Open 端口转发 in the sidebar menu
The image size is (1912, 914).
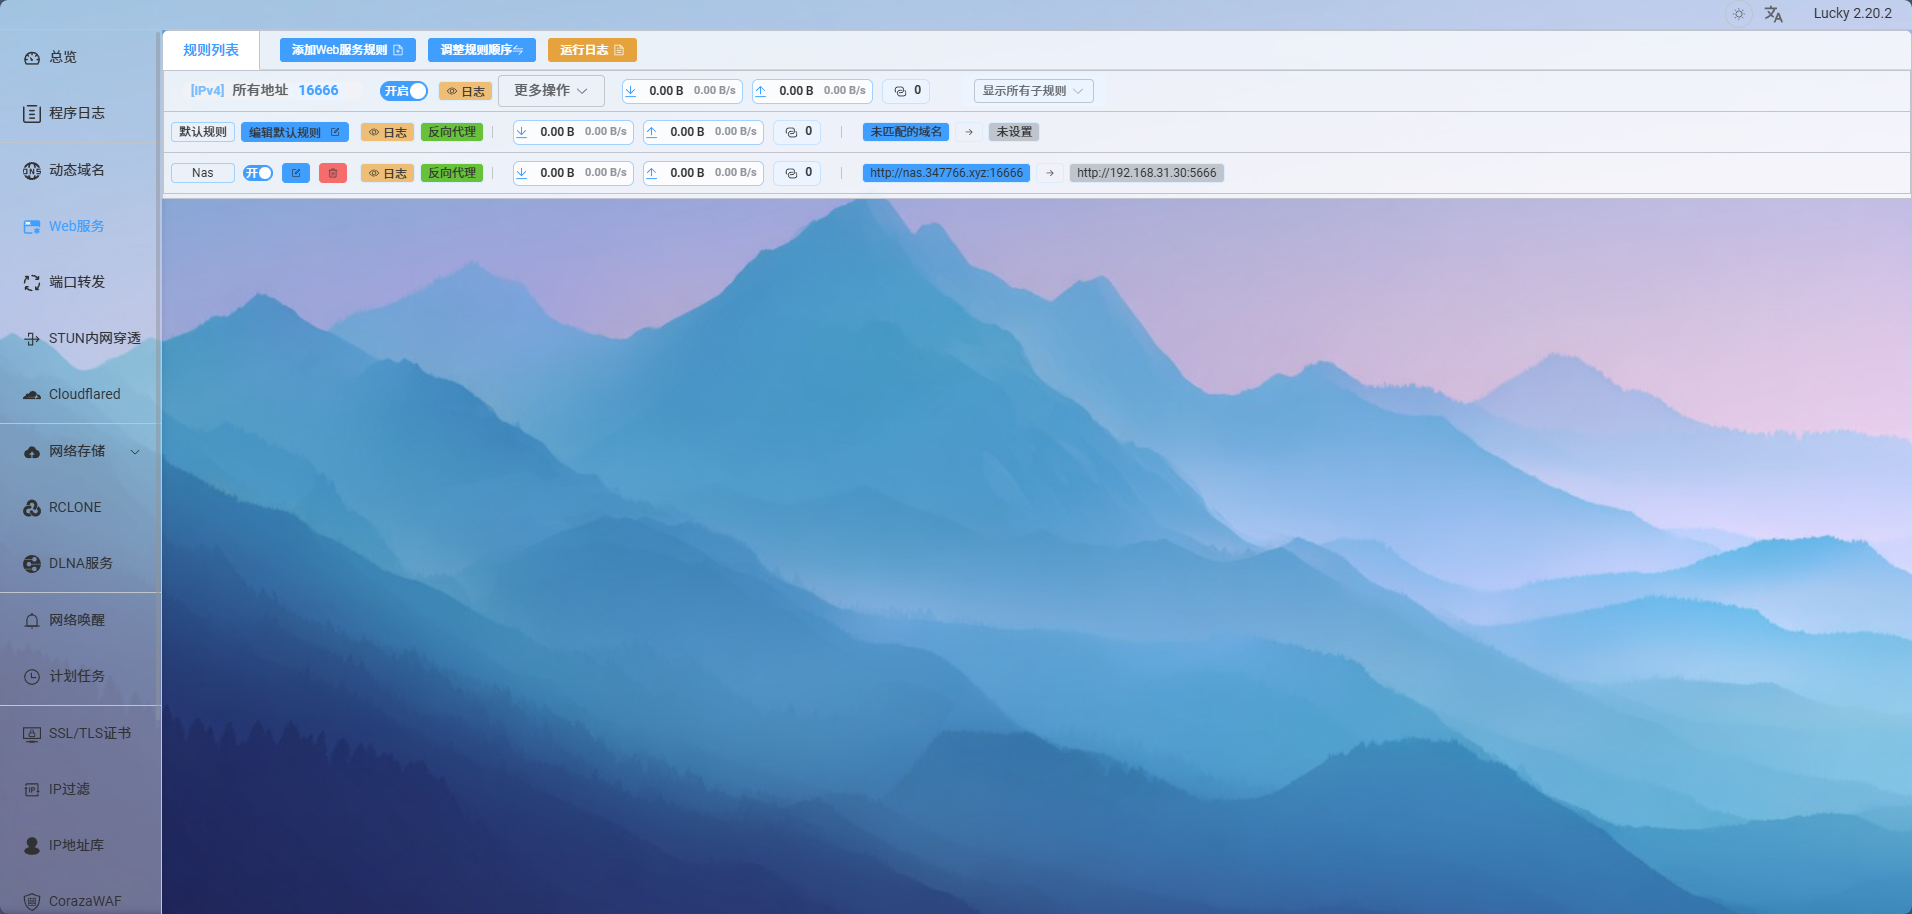point(77,282)
